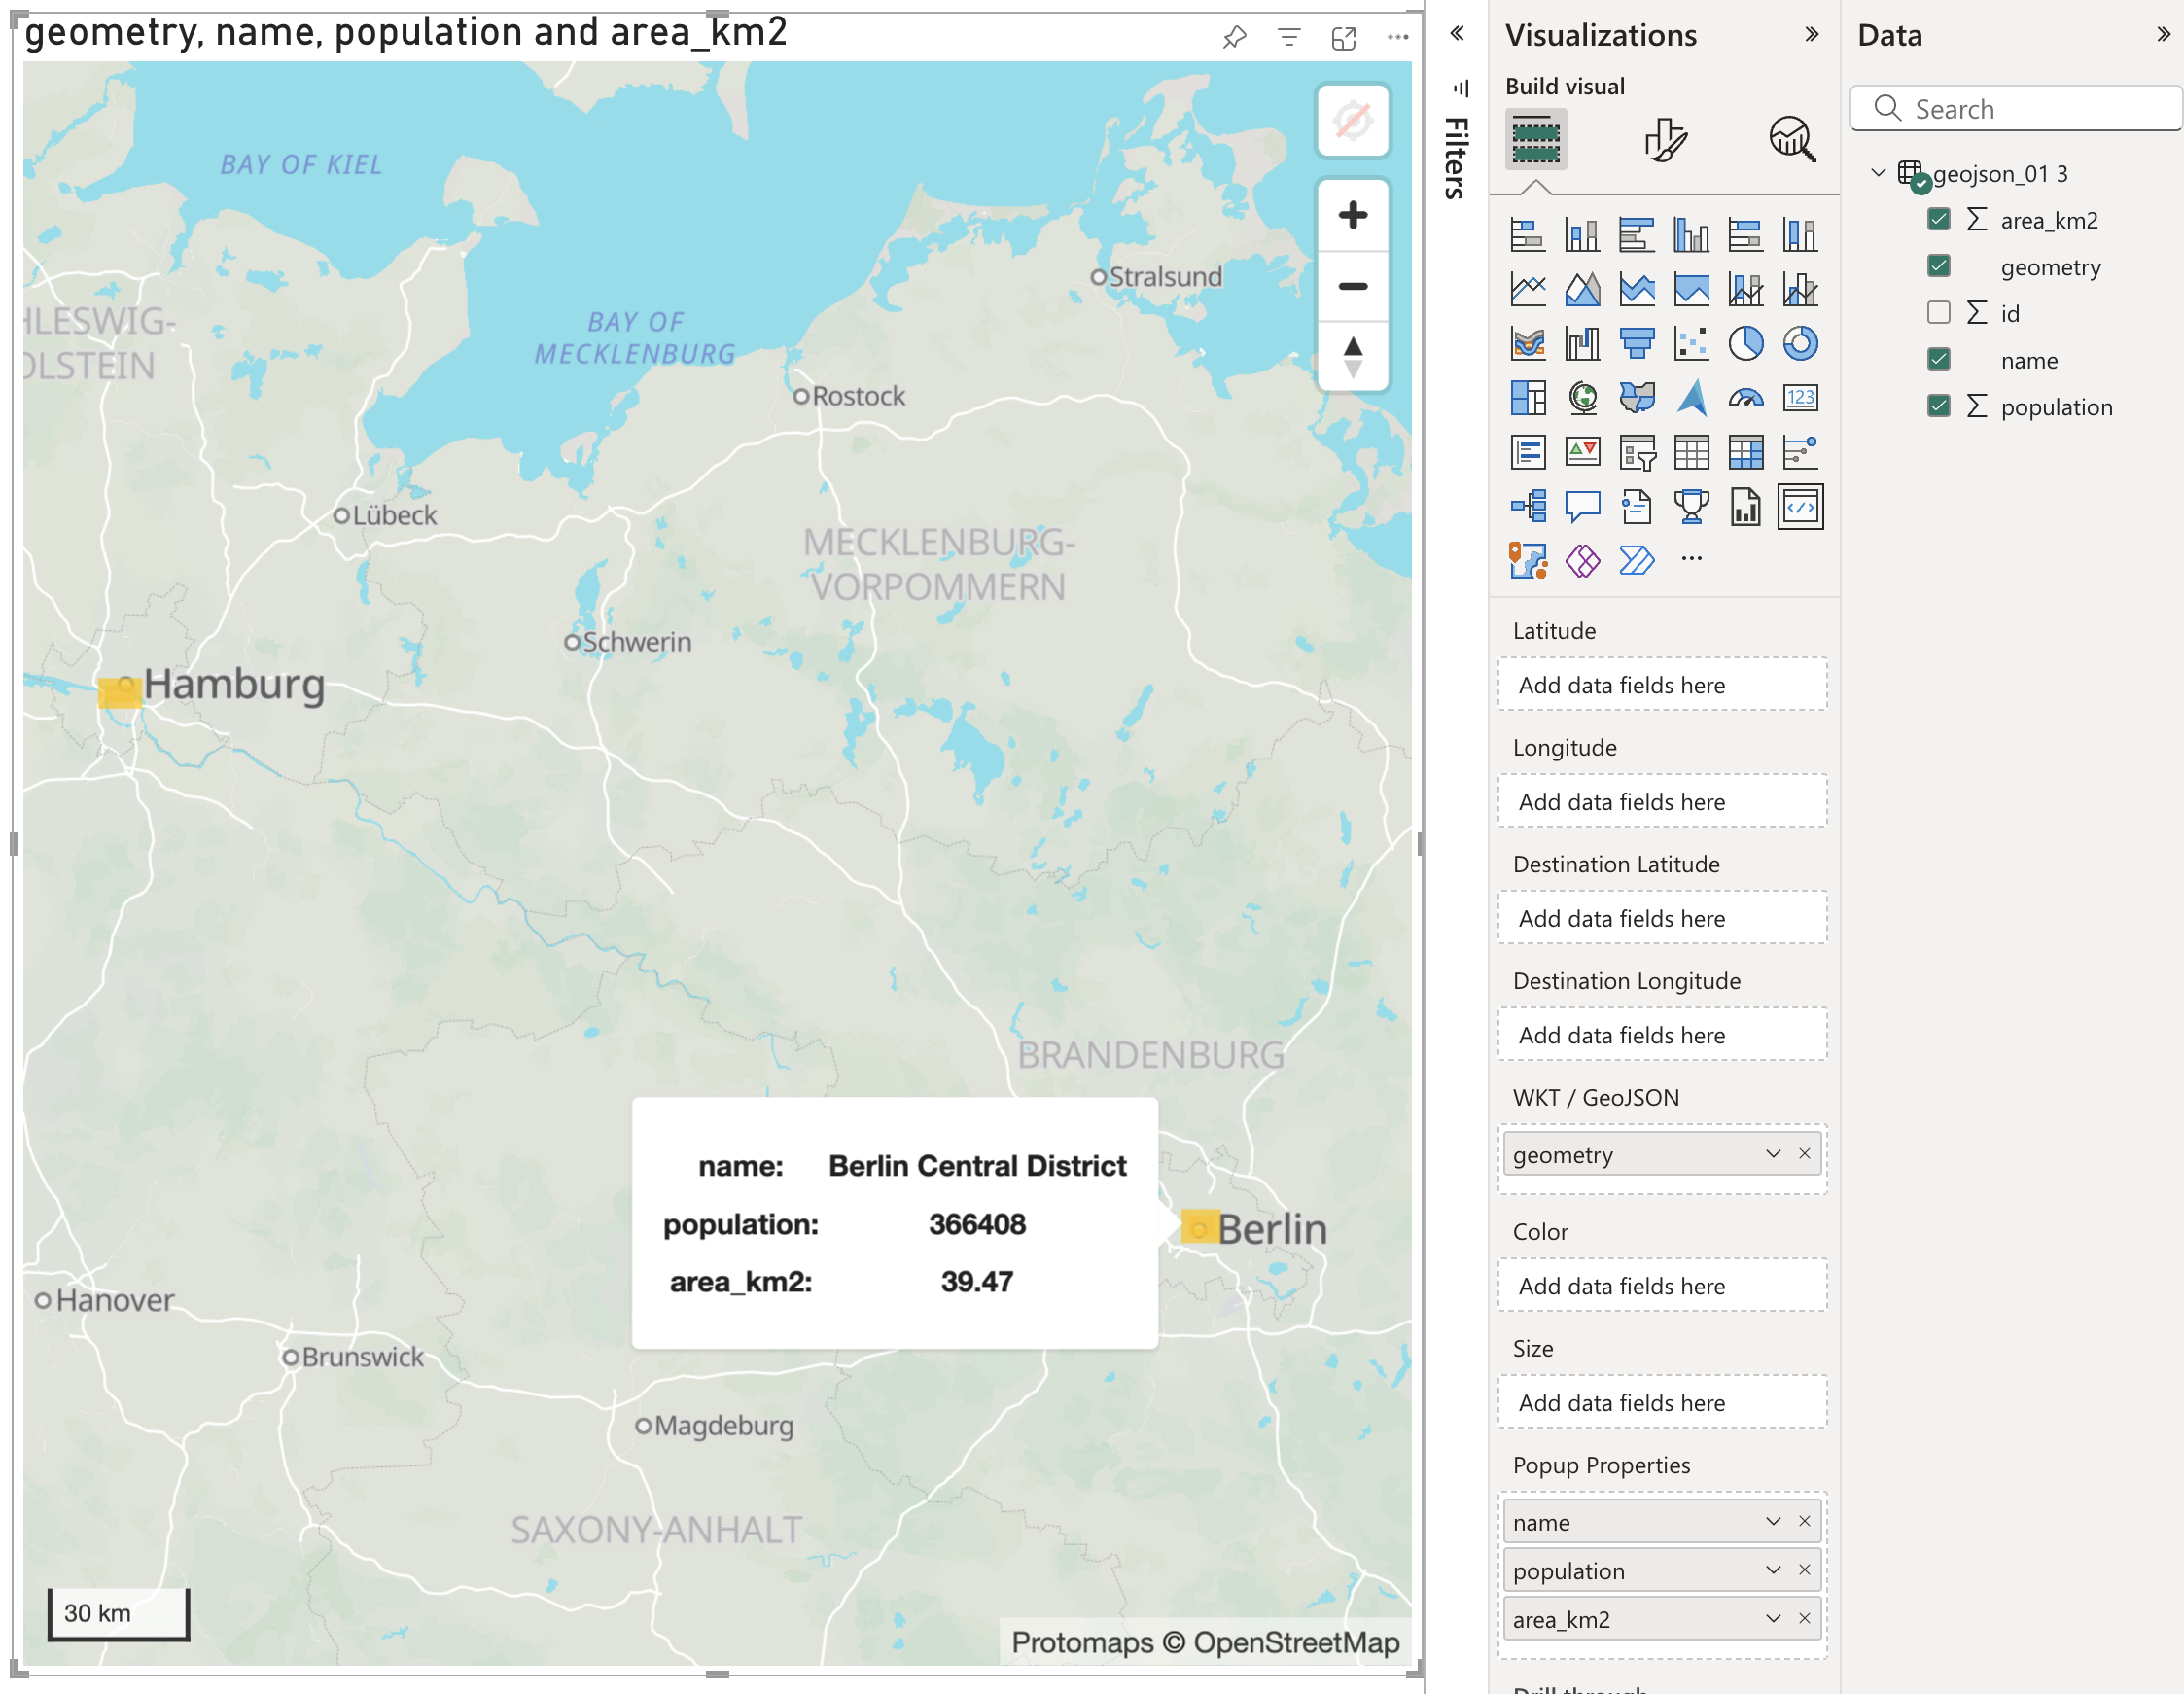Select the Q&A speech bubble visual
Screen dimensions: 2184x1694
(x=1582, y=506)
